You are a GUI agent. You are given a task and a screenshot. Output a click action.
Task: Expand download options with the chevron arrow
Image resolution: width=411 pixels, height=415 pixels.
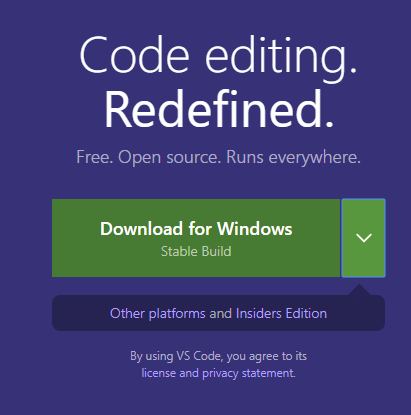tap(363, 238)
